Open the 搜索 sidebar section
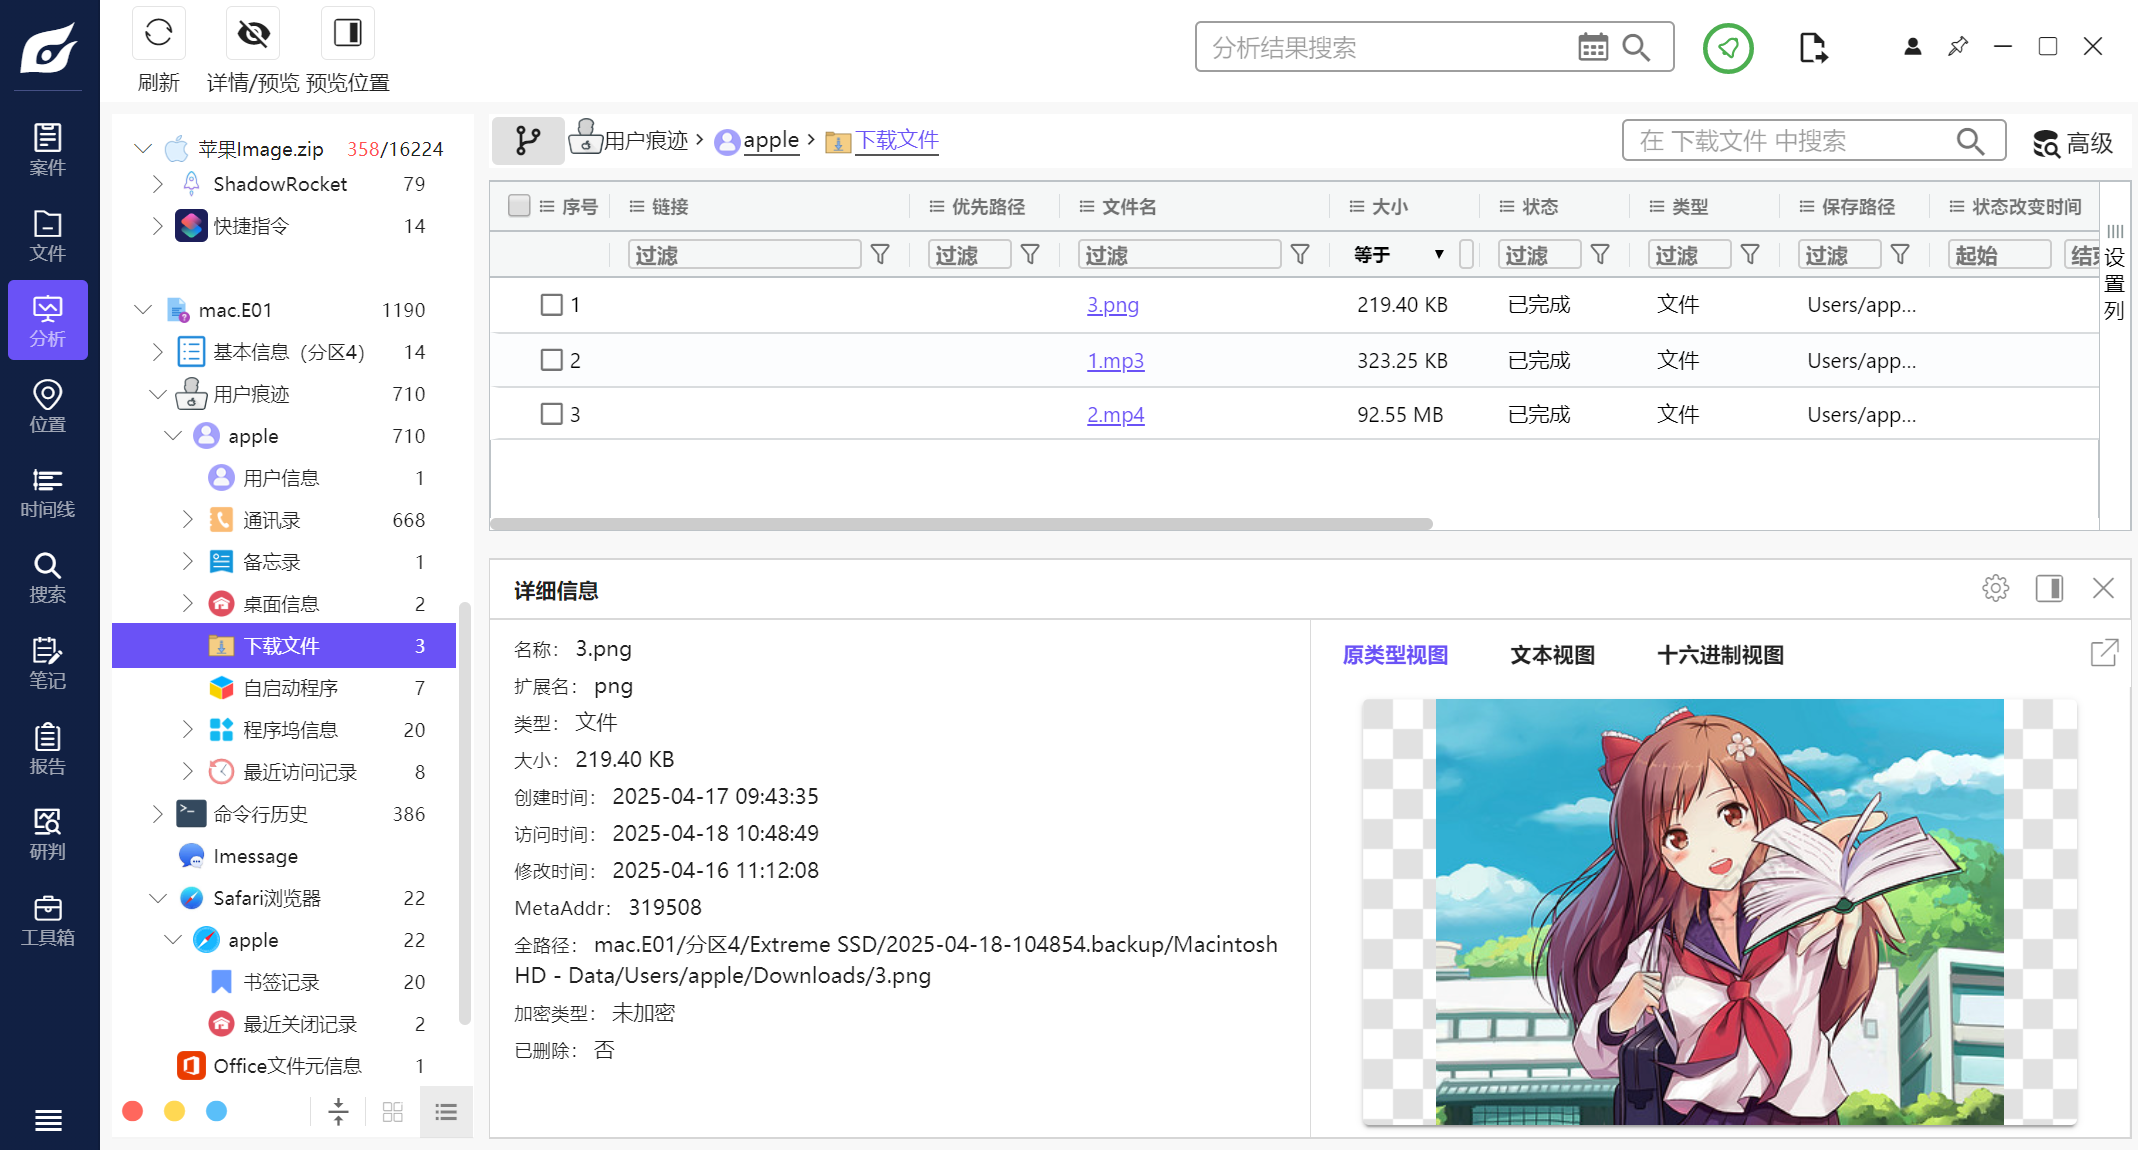Viewport: 2138px width, 1150px height. [x=48, y=577]
